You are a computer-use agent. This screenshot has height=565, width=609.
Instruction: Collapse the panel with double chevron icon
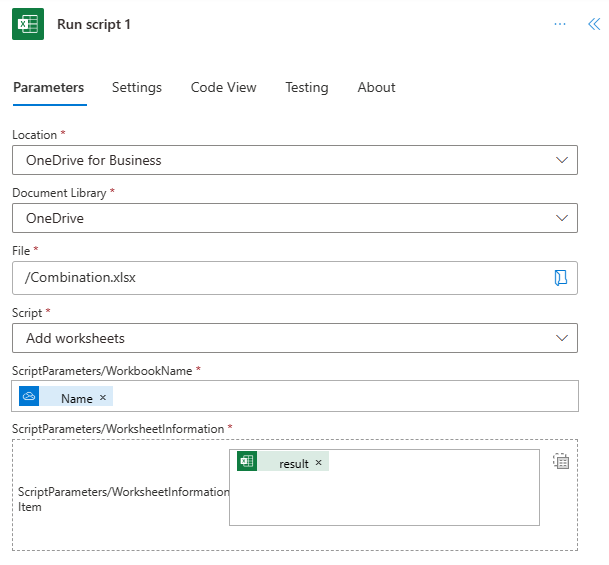coord(594,24)
